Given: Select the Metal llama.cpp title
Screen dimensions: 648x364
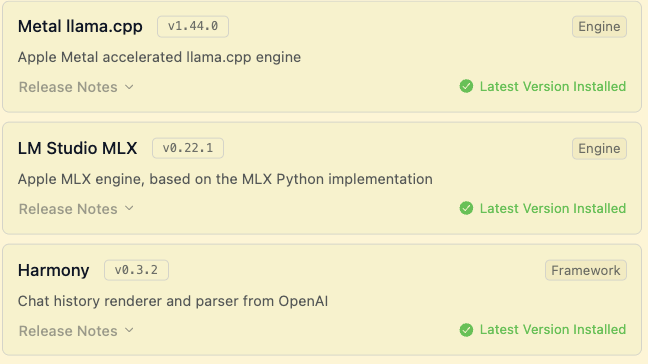Looking at the screenshot, I should click(x=80, y=27).
